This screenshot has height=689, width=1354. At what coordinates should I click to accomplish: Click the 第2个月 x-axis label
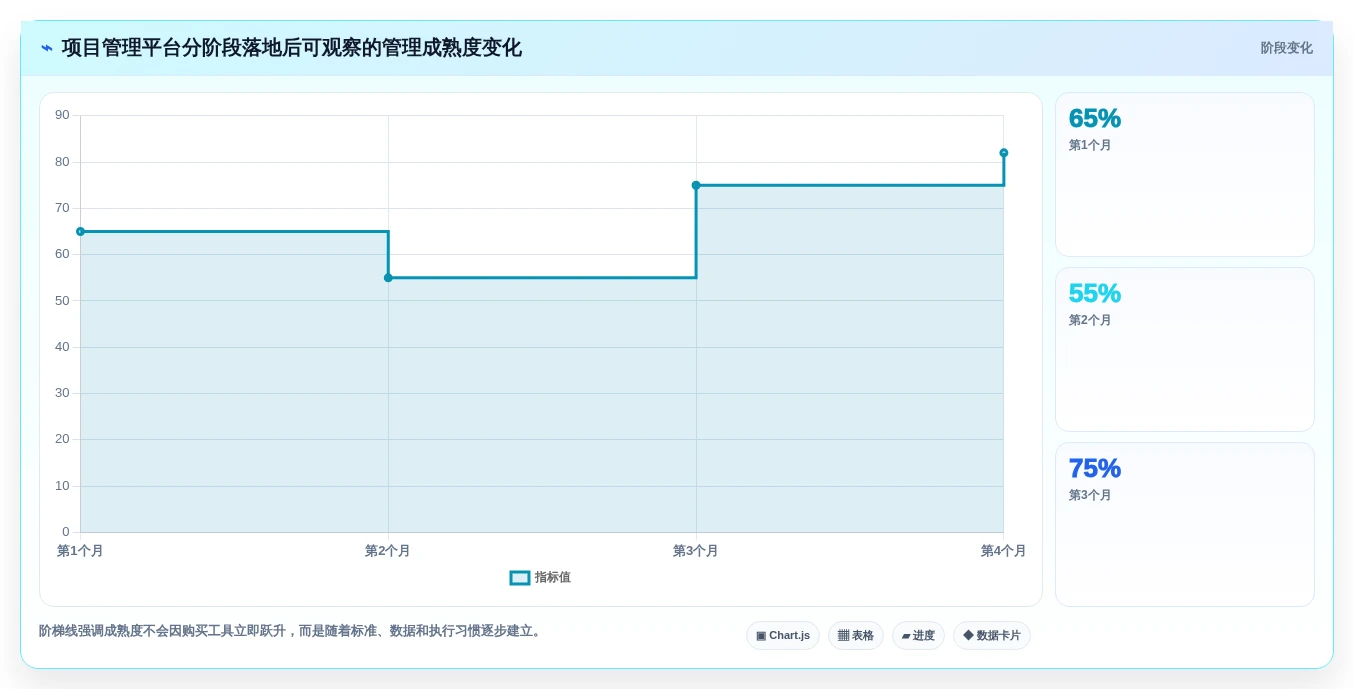click(388, 551)
